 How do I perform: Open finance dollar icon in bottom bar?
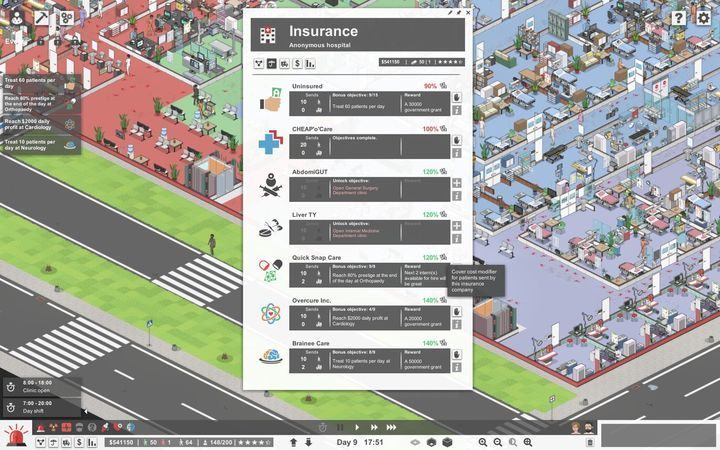(x=79, y=443)
